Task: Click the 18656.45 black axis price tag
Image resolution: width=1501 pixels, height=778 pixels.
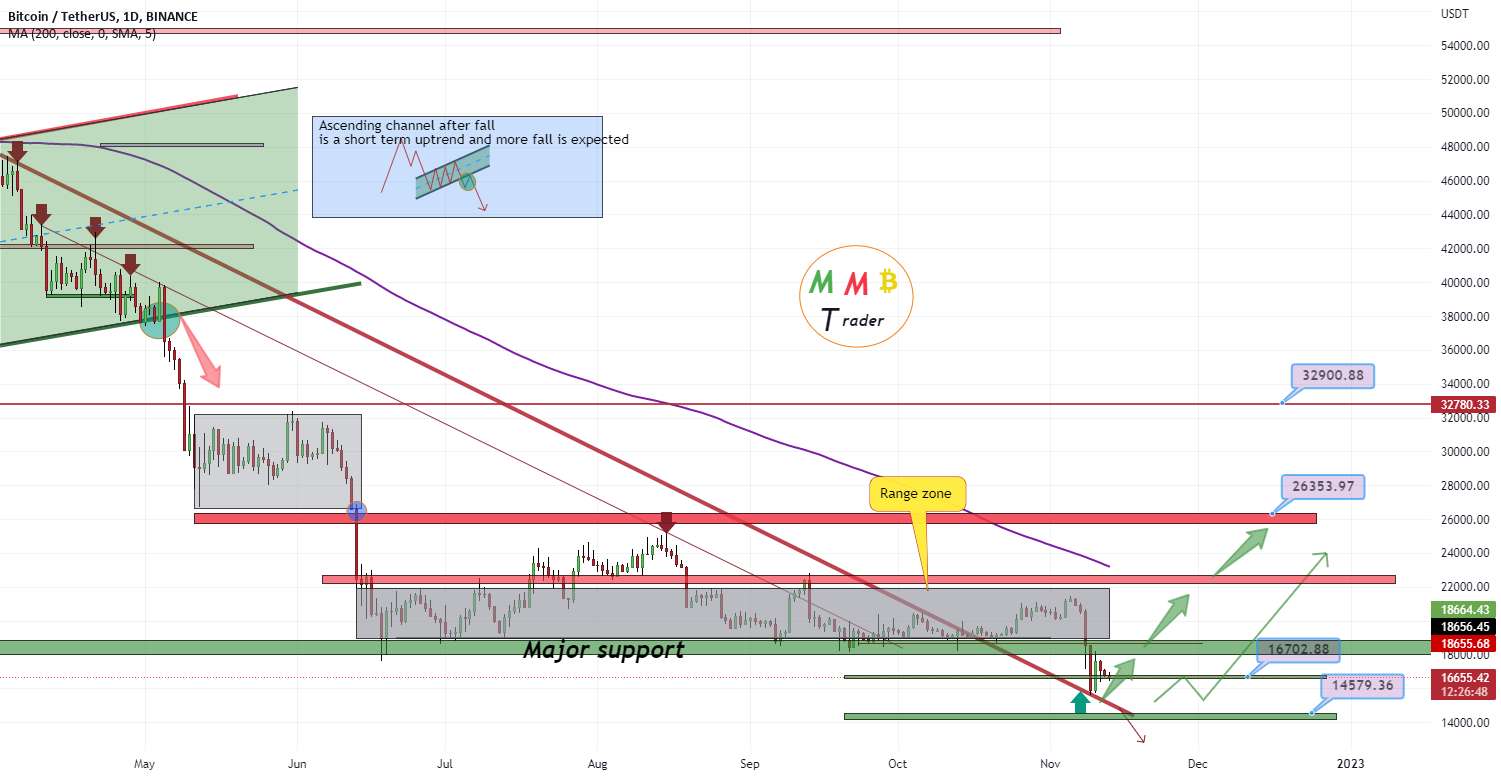Action: (1465, 625)
